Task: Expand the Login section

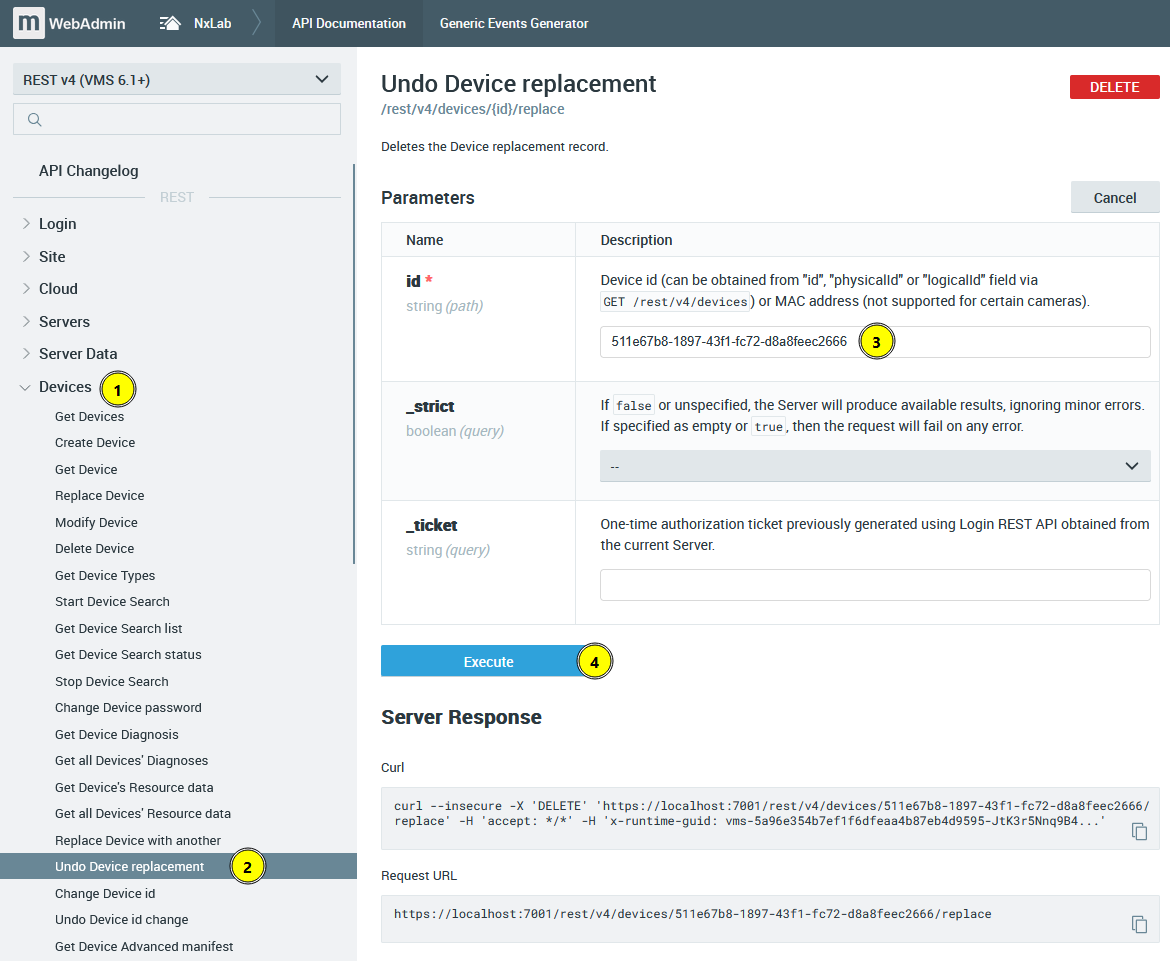Action: click(26, 224)
